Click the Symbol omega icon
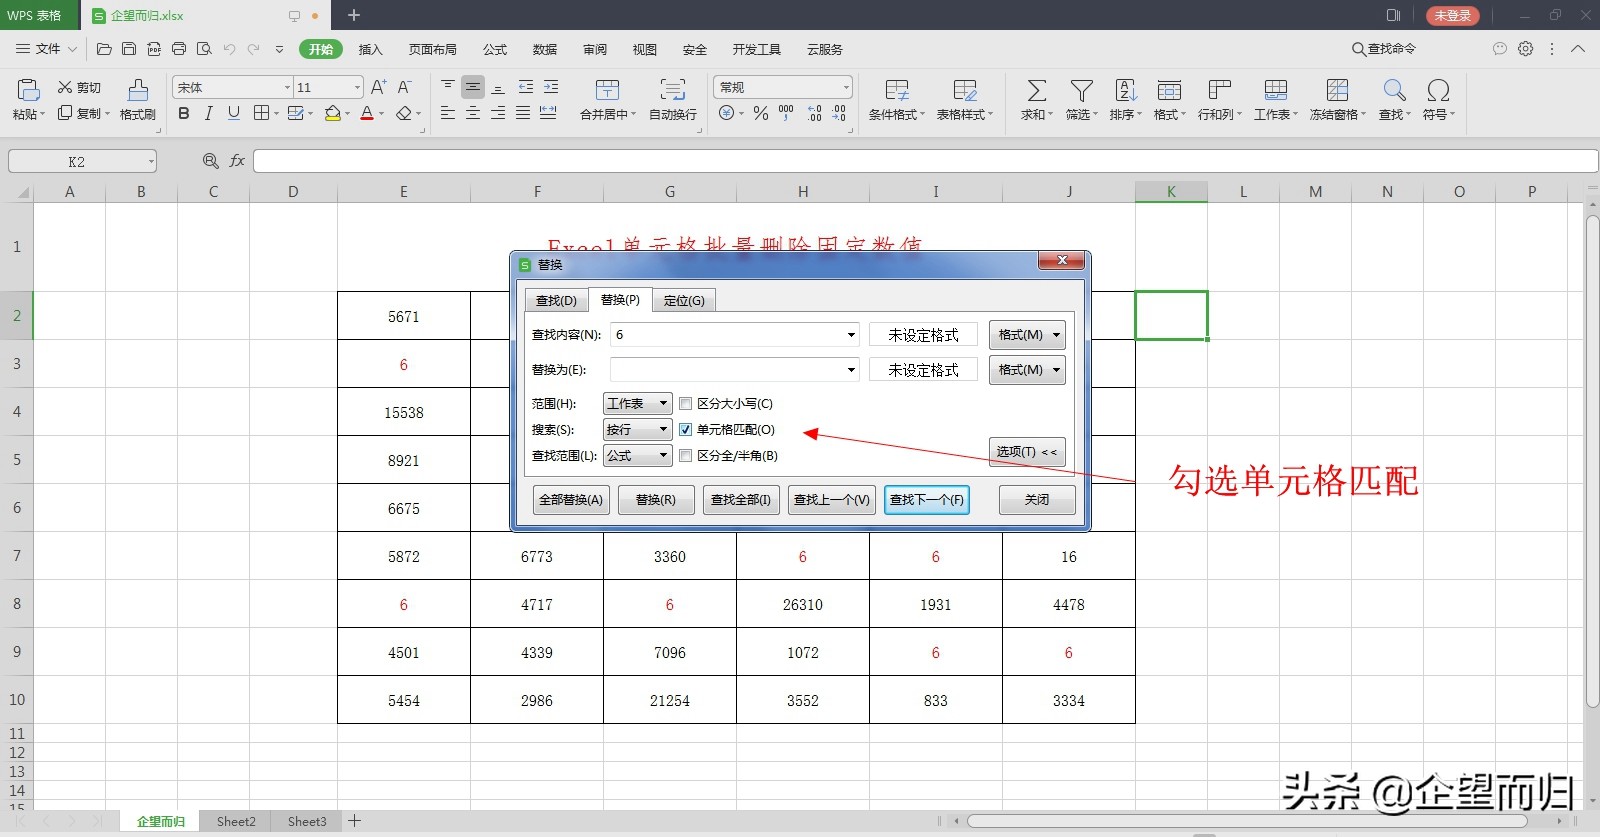This screenshot has height=837, width=1600. [1439, 91]
